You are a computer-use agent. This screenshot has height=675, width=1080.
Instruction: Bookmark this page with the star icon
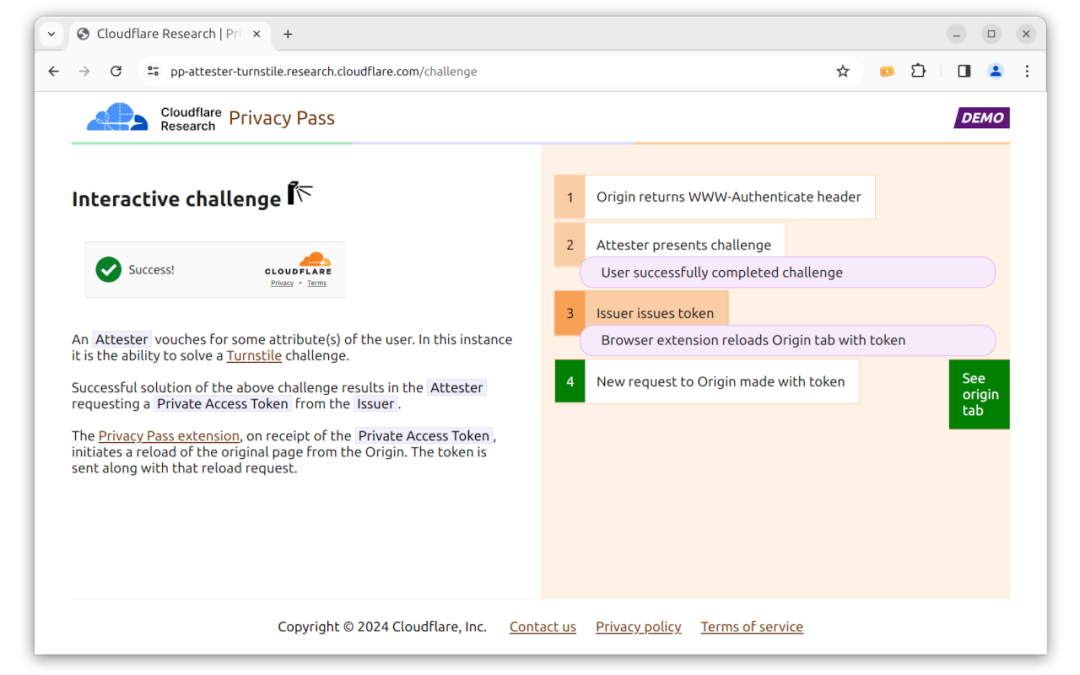(842, 71)
